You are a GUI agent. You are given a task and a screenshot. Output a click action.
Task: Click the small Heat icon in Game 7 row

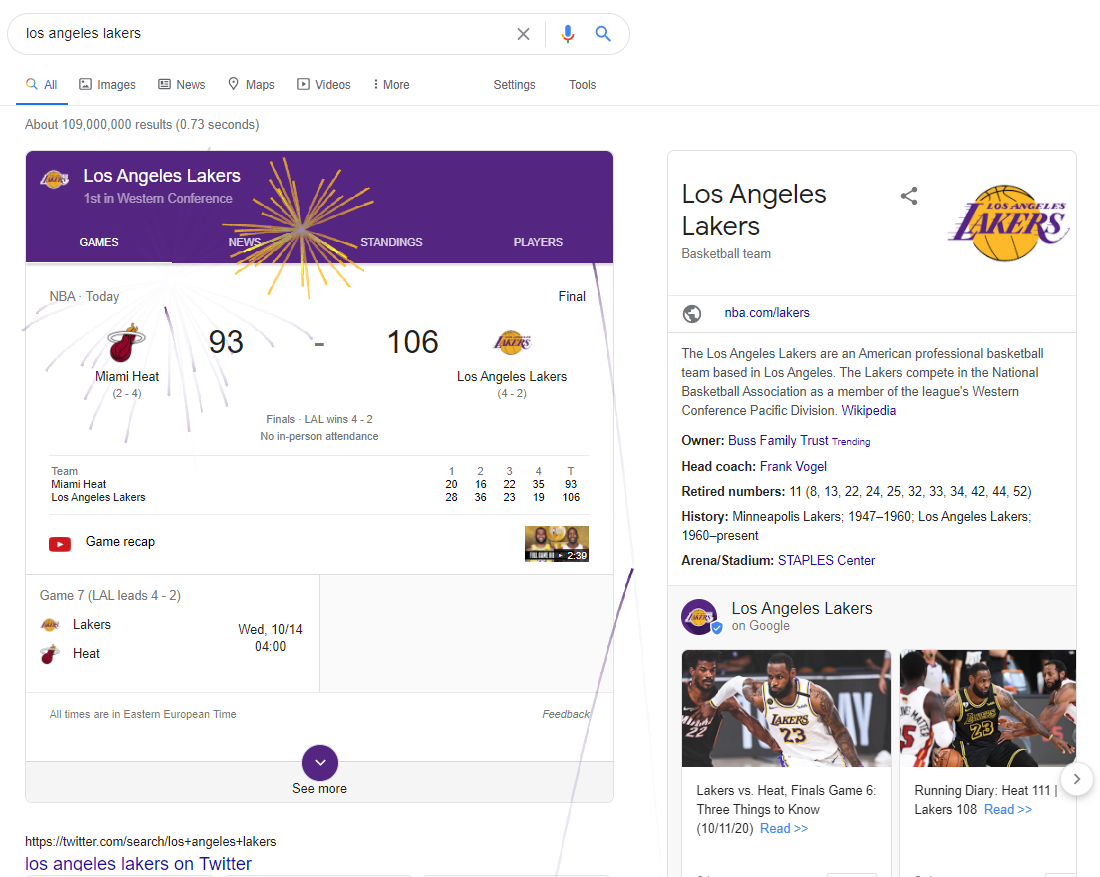click(50, 654)
